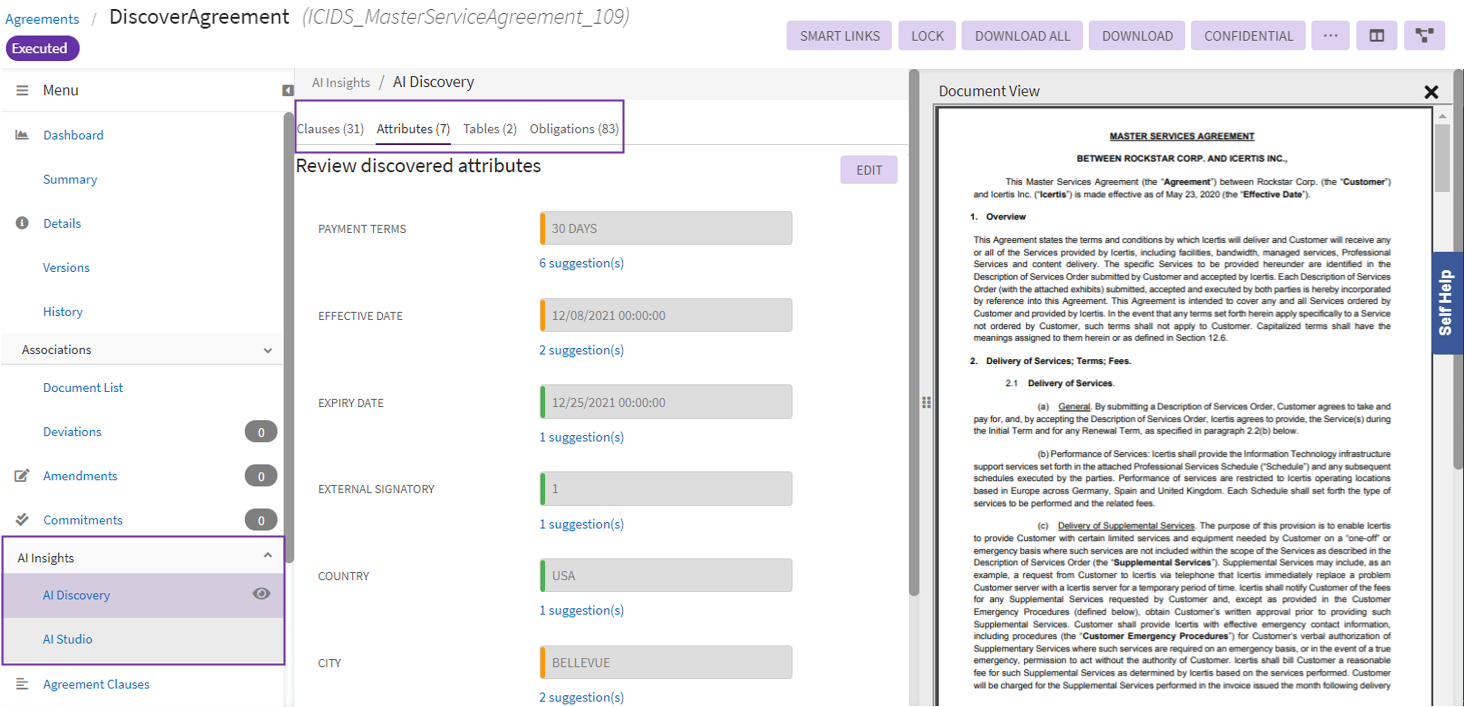Open the Obligations (83) tab
This screenshot has width=1465, height=707.
click(574, 129)
